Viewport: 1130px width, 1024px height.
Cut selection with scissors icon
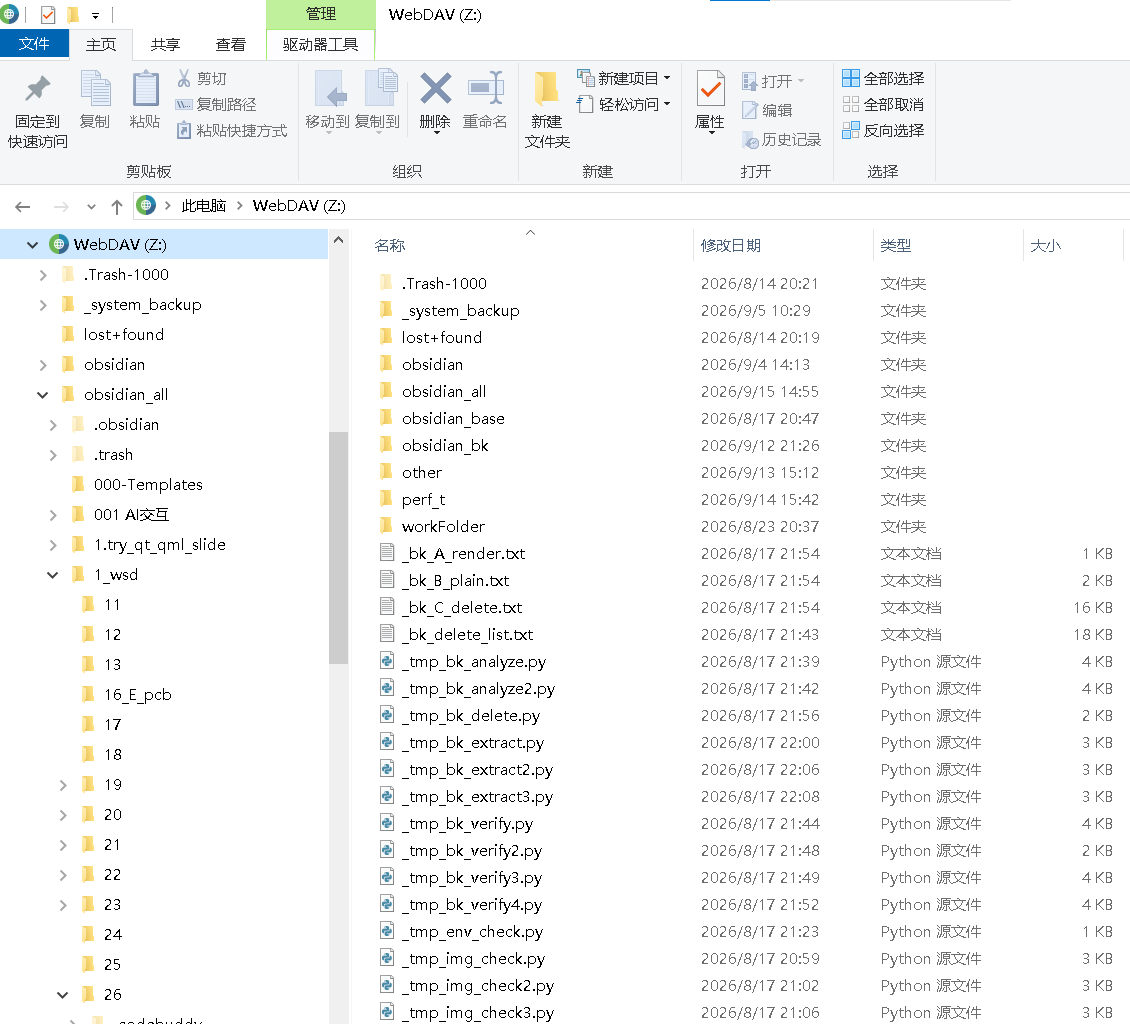point(202,79)
